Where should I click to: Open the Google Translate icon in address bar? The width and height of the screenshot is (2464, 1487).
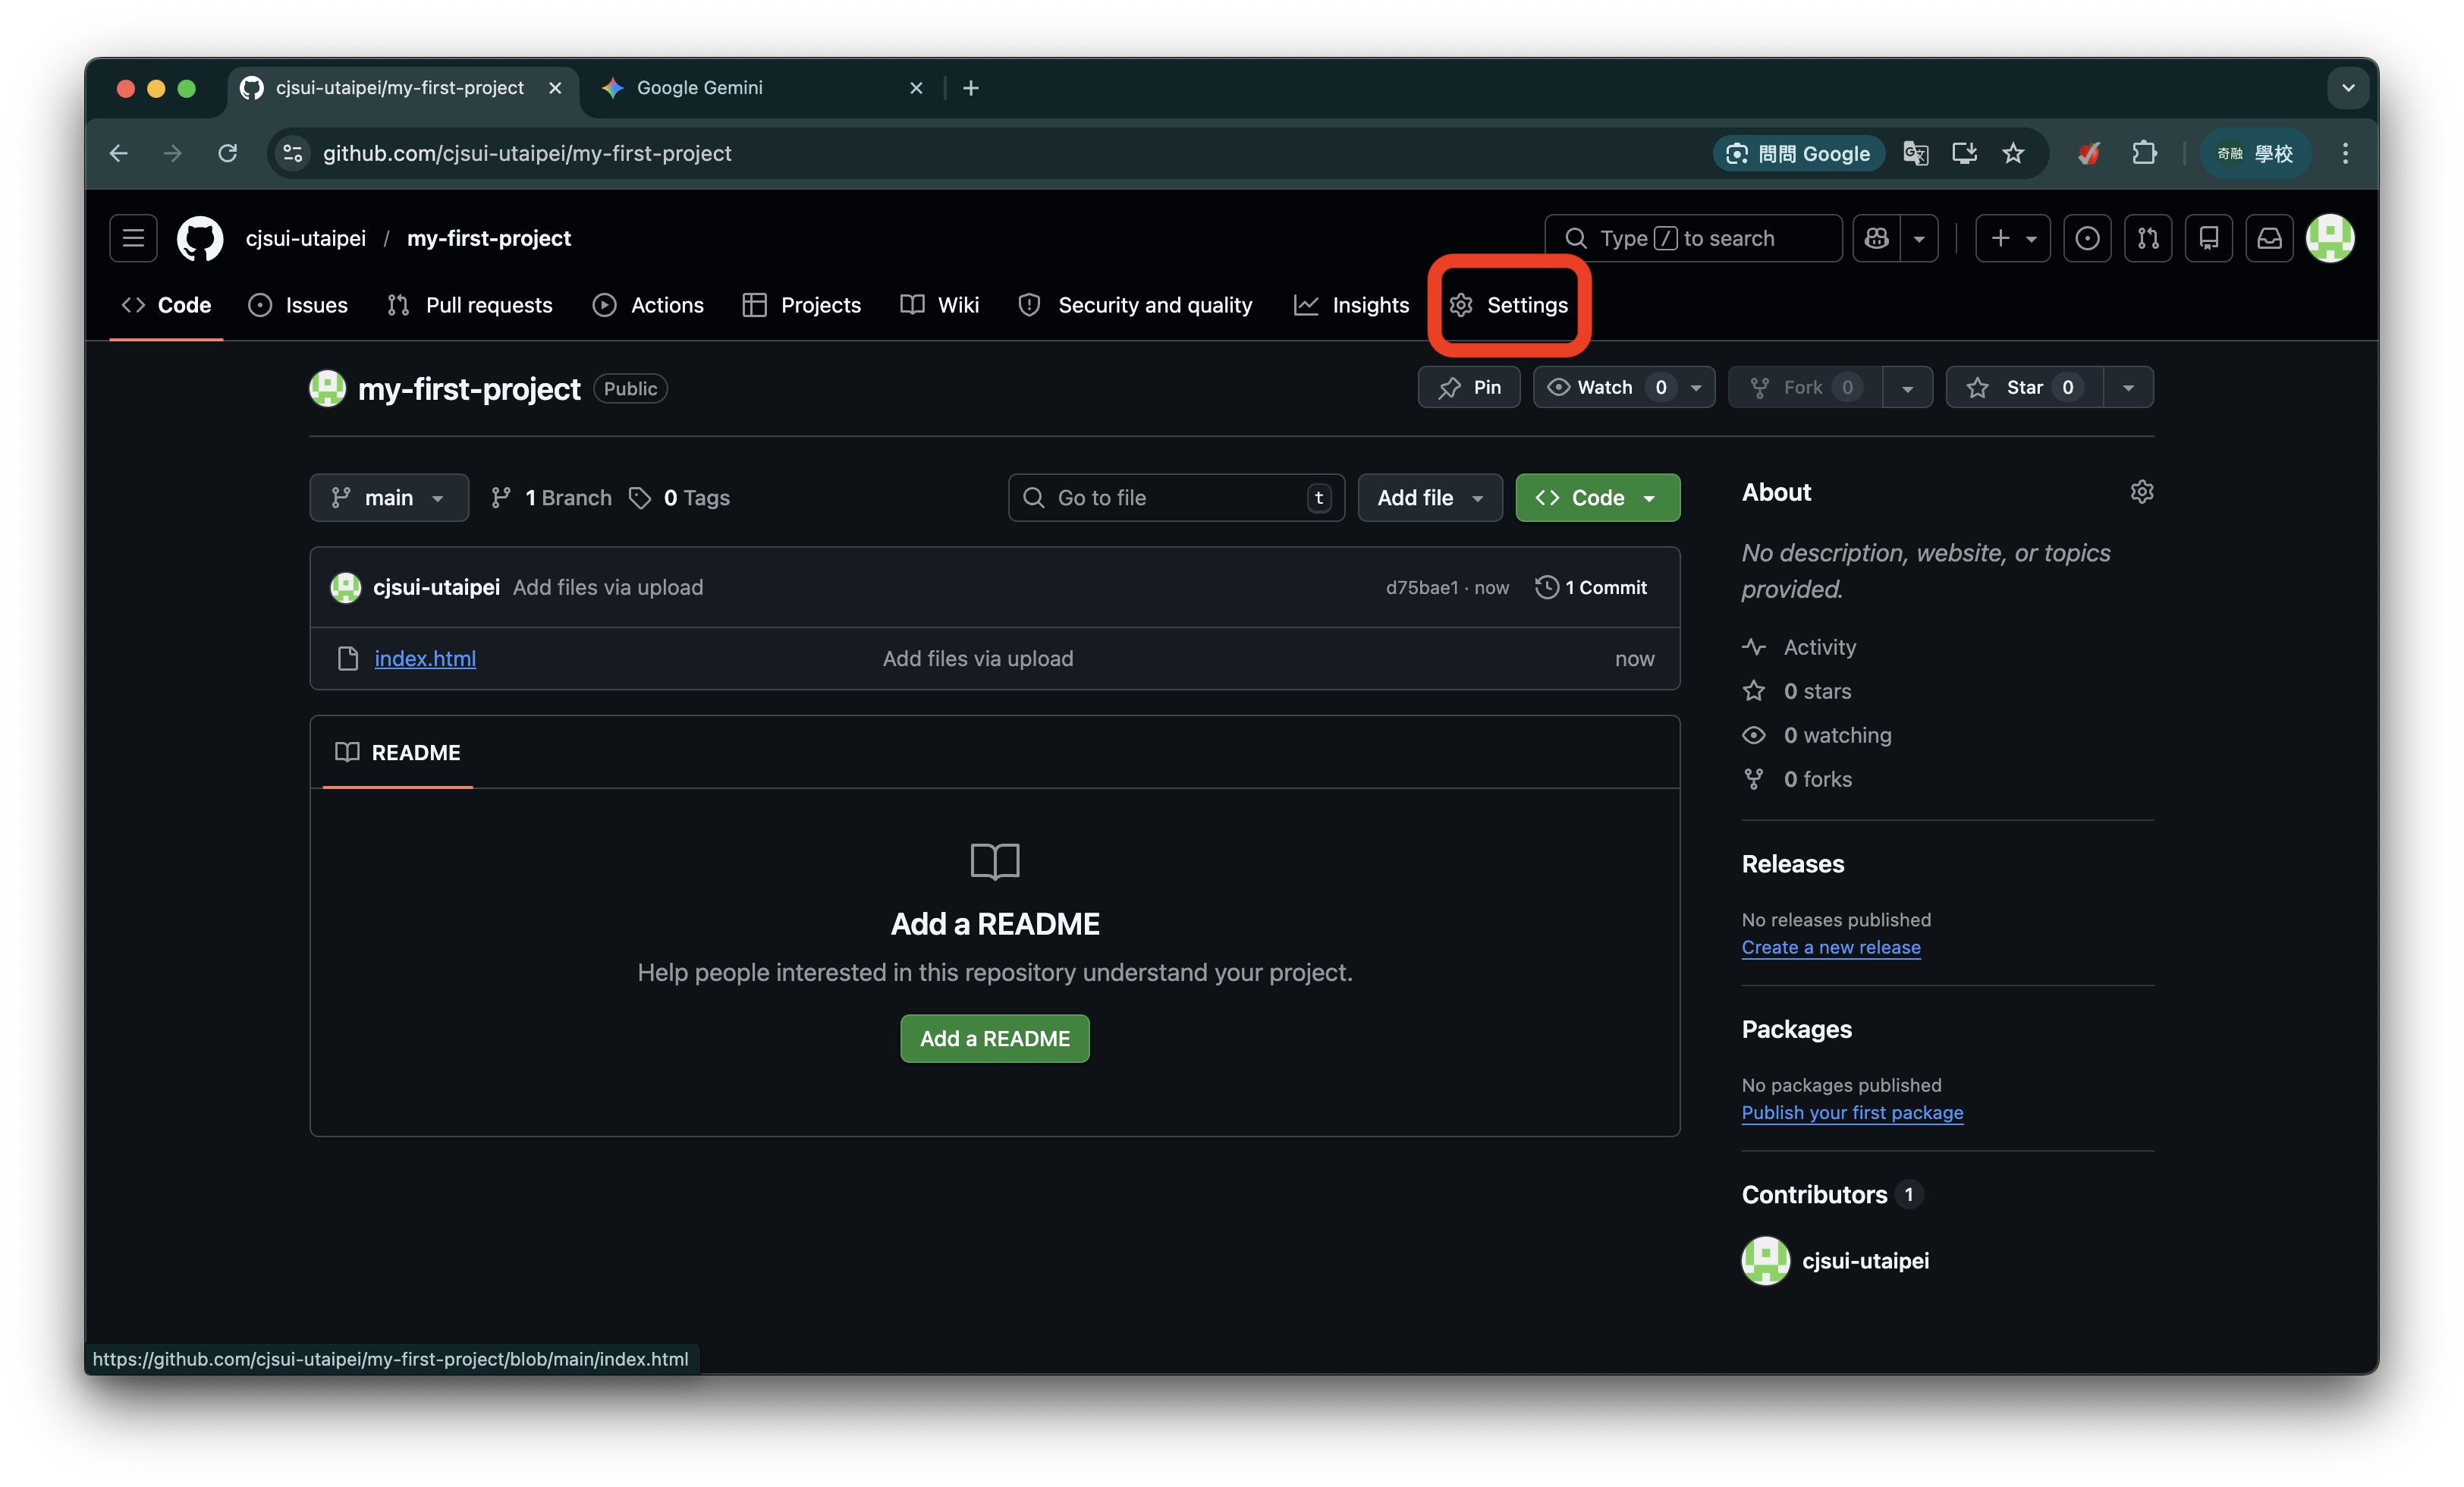(x=1915, y=153)
